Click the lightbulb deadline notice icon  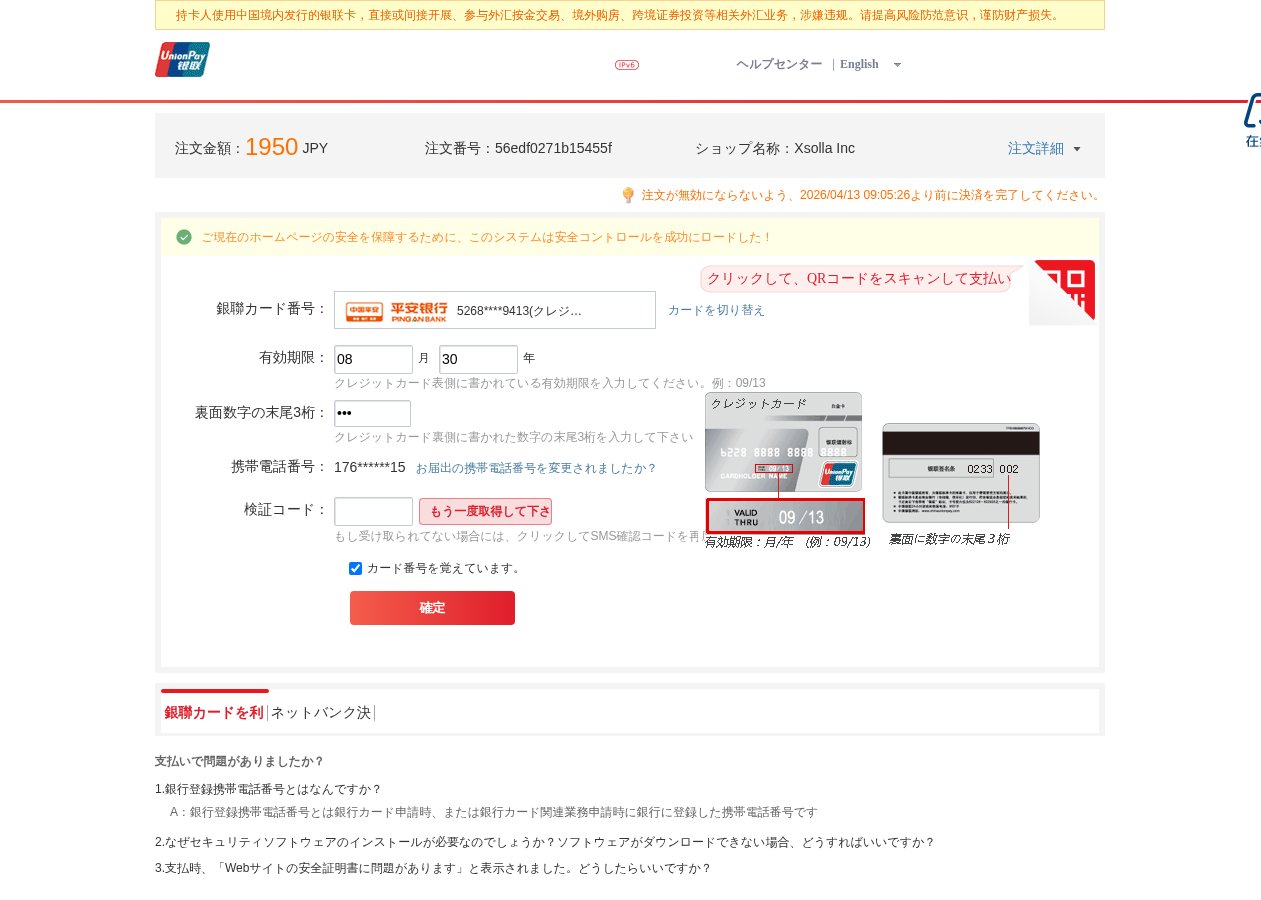628,195
